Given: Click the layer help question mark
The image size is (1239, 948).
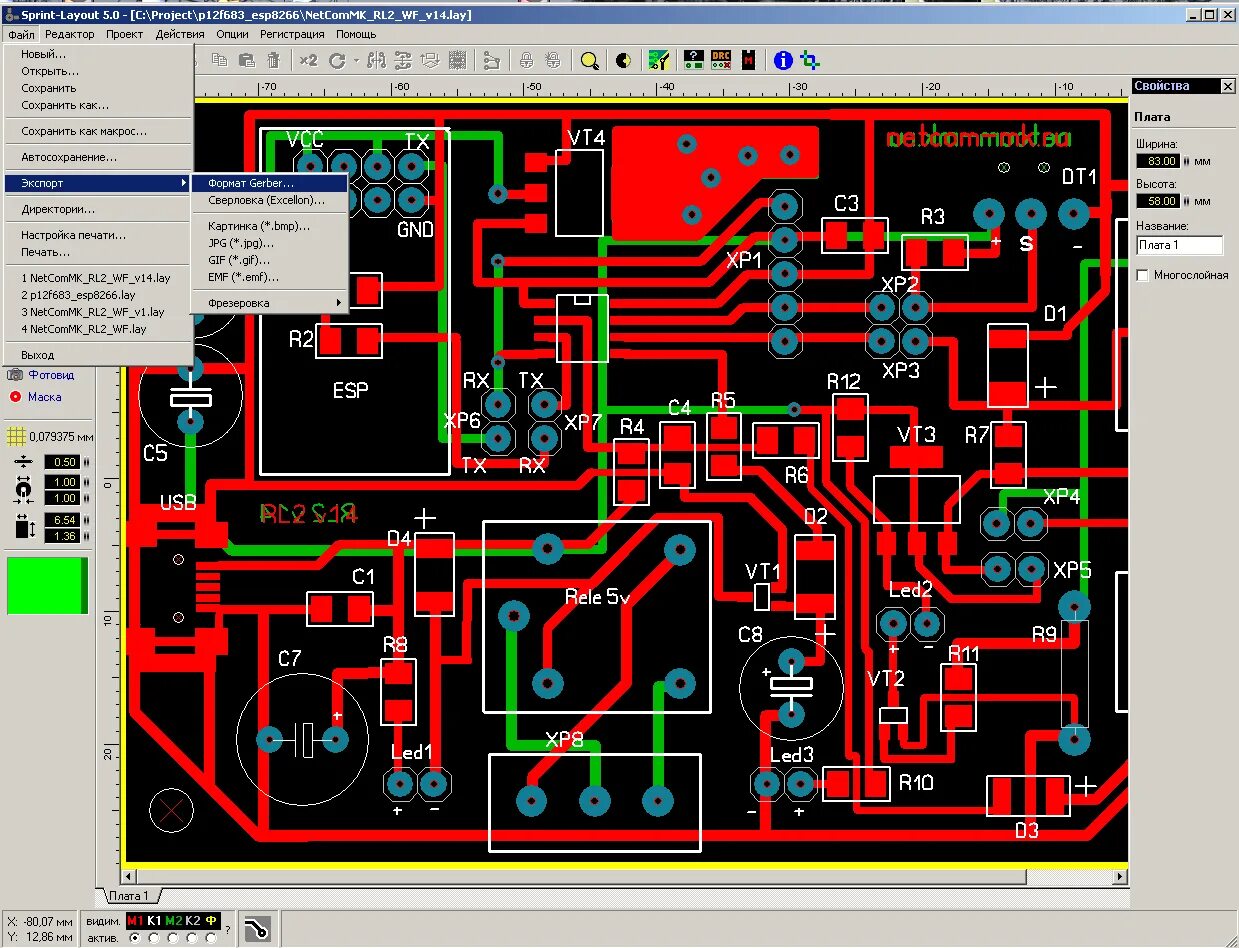Looking at the screenshot, I should [227, 930].
